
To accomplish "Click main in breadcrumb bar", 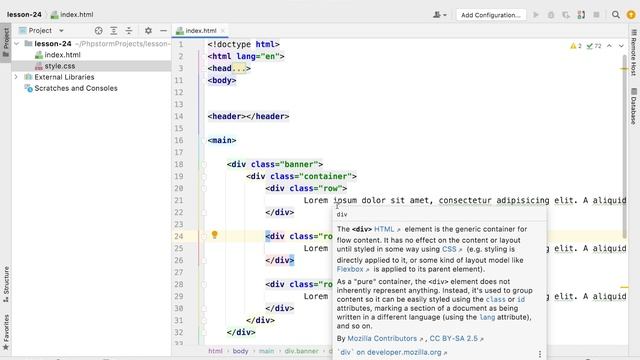I will pyautogui.click(x=266, y=351).
